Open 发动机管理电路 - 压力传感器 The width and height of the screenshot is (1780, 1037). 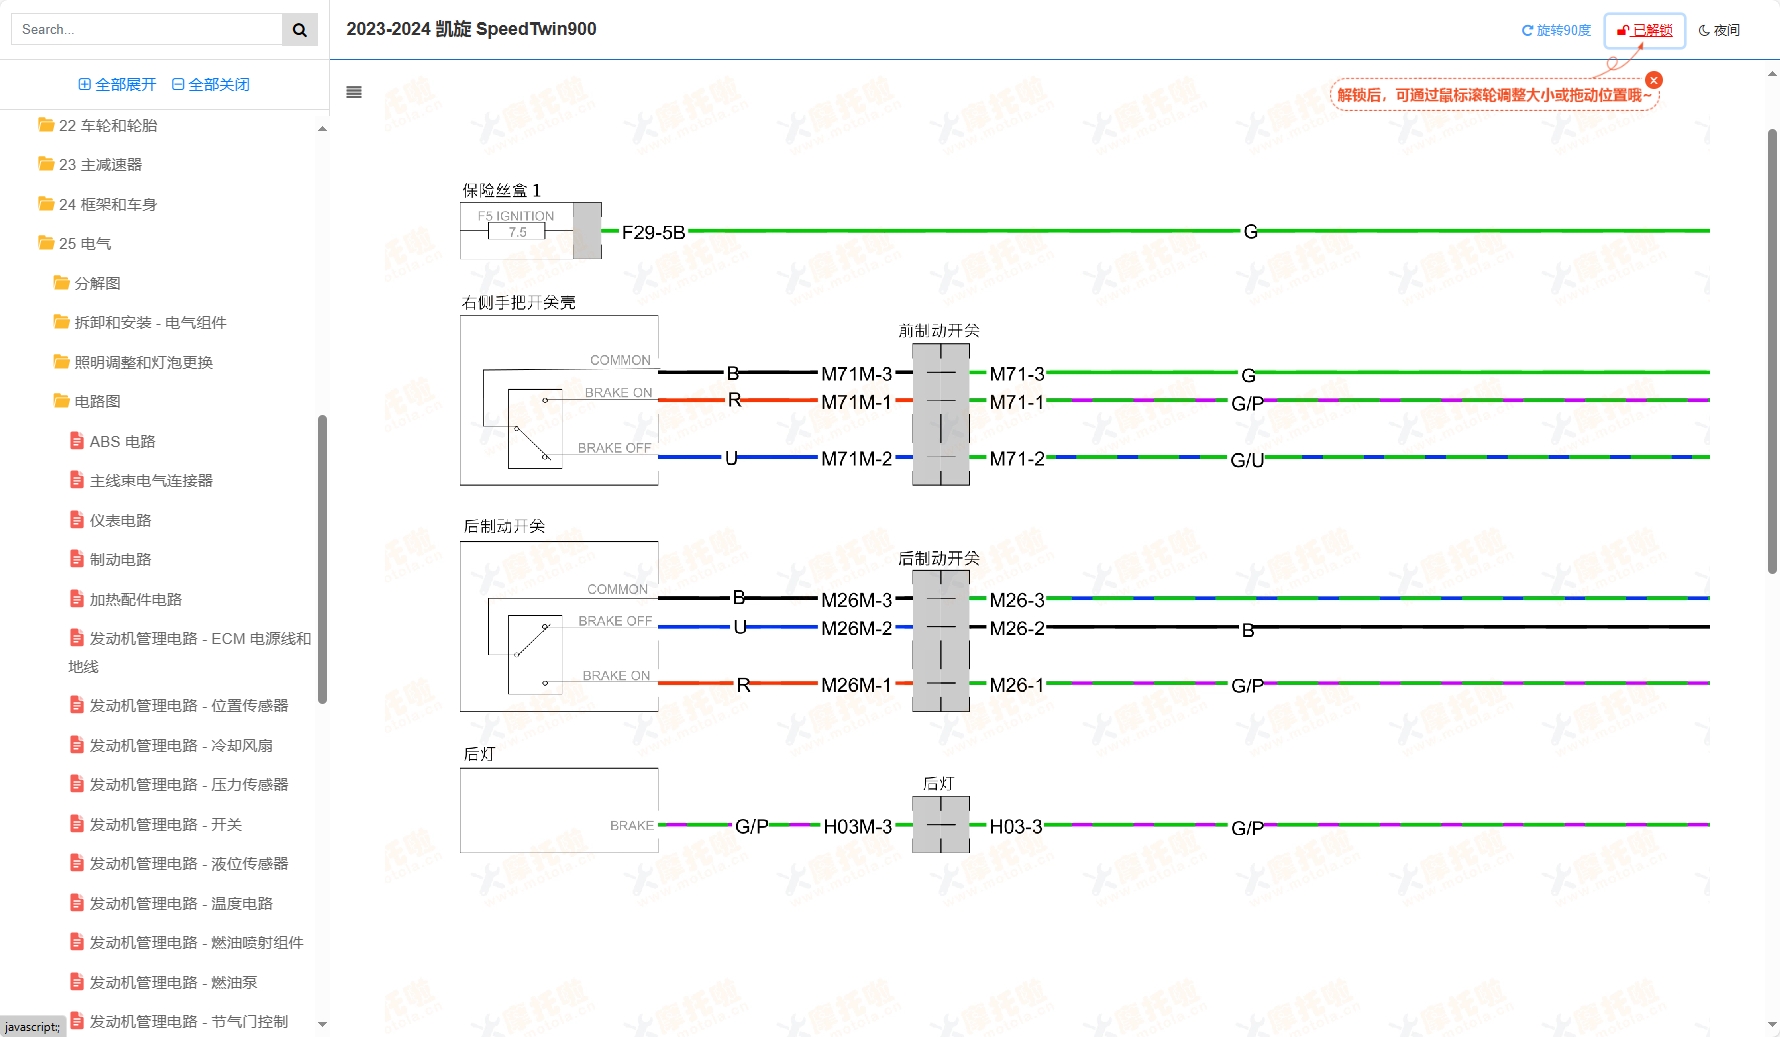point(189,785)
